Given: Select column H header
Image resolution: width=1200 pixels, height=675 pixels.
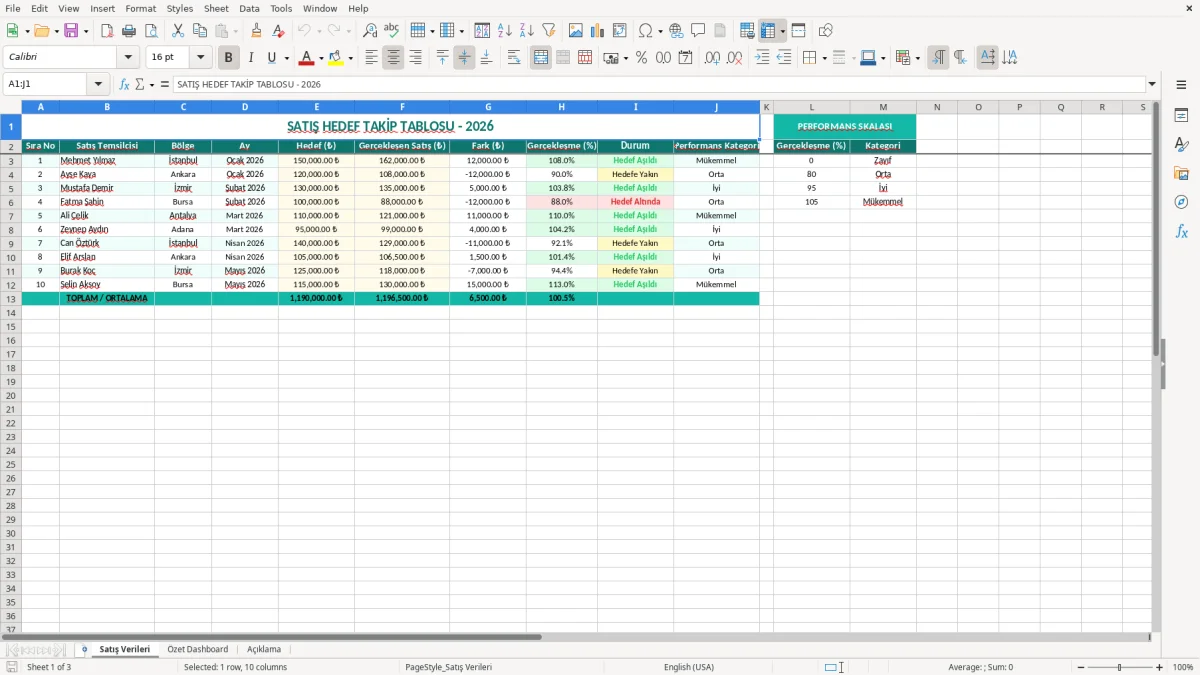Looking at the screenshot, I should tap(561, 107).
